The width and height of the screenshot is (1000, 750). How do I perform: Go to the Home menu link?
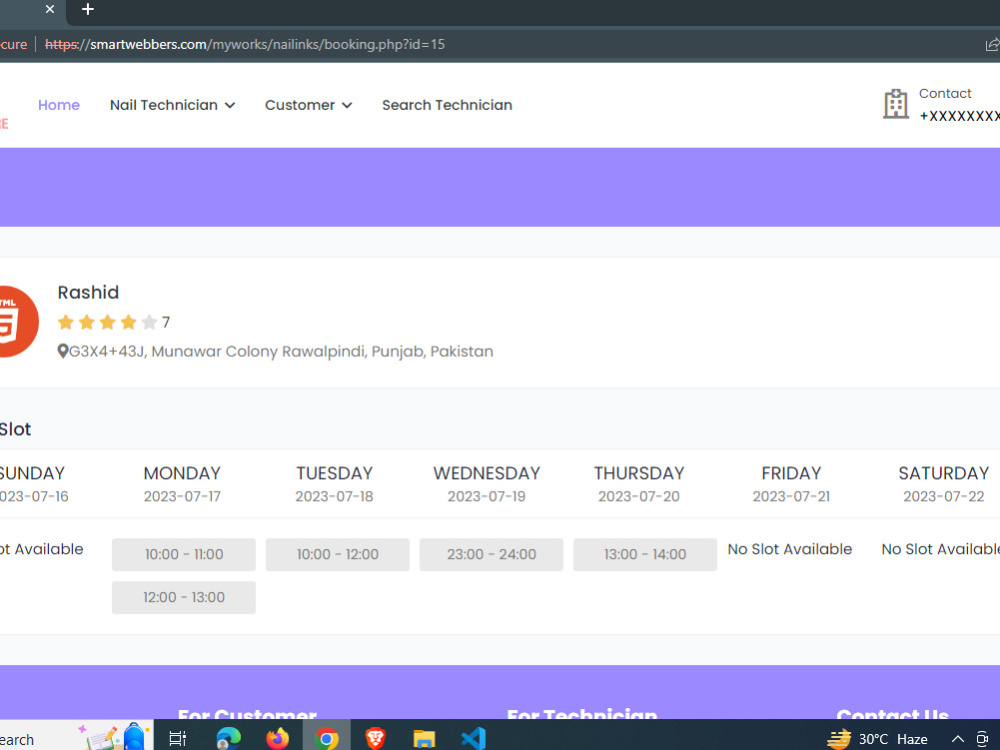click(x=59, y=105)
